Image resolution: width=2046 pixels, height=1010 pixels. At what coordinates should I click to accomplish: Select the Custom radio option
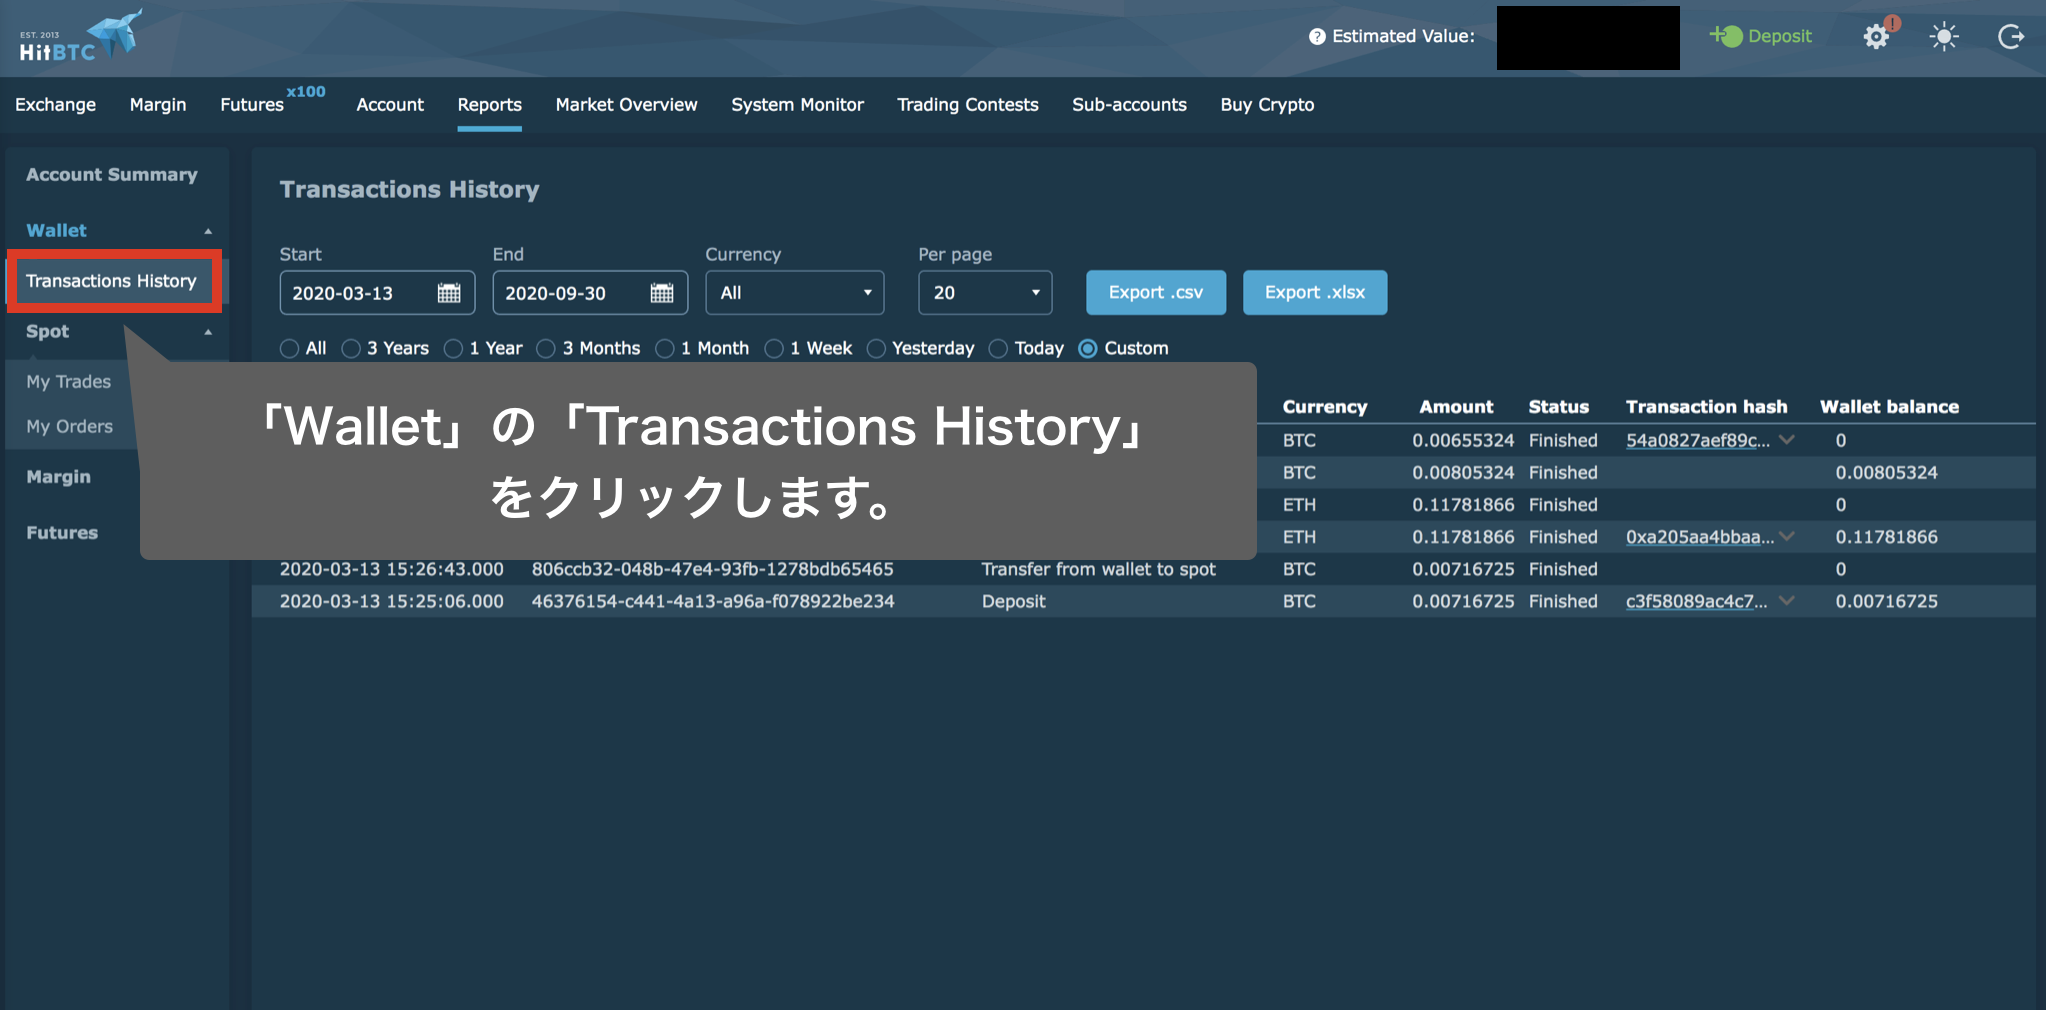tap(1088, 349)
